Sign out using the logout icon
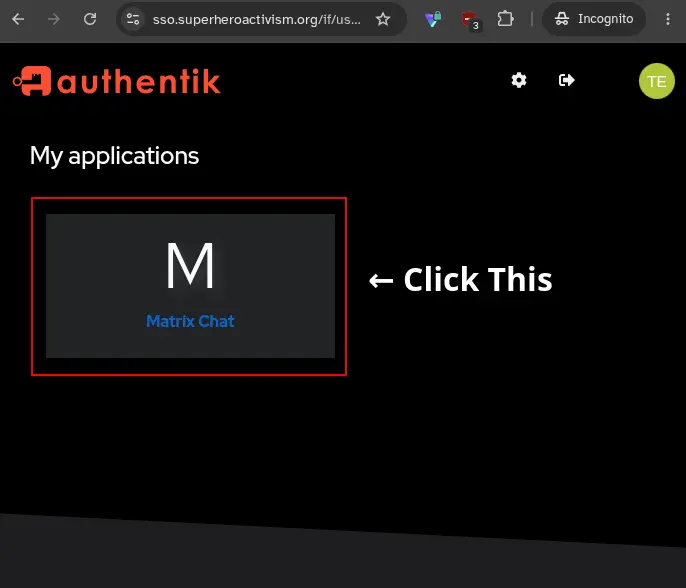This screenshot has height=588, width=686. pos(567,80)
